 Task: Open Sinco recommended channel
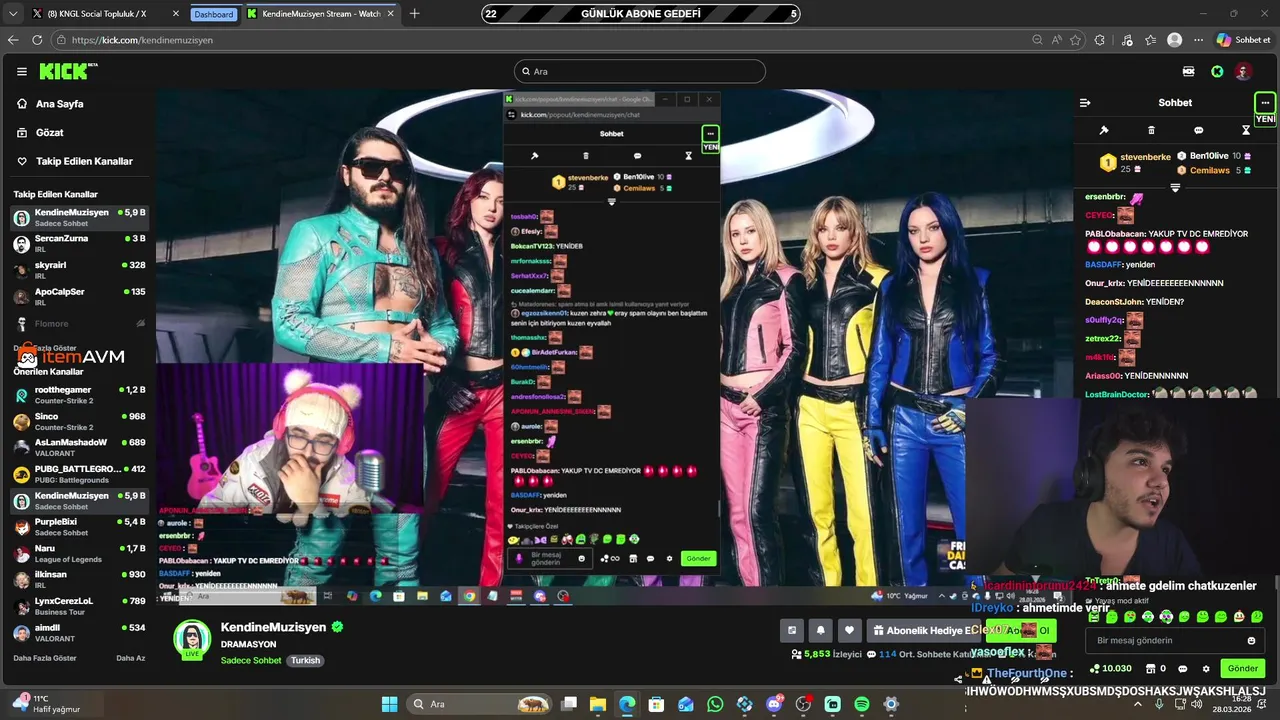pos(79,421)
